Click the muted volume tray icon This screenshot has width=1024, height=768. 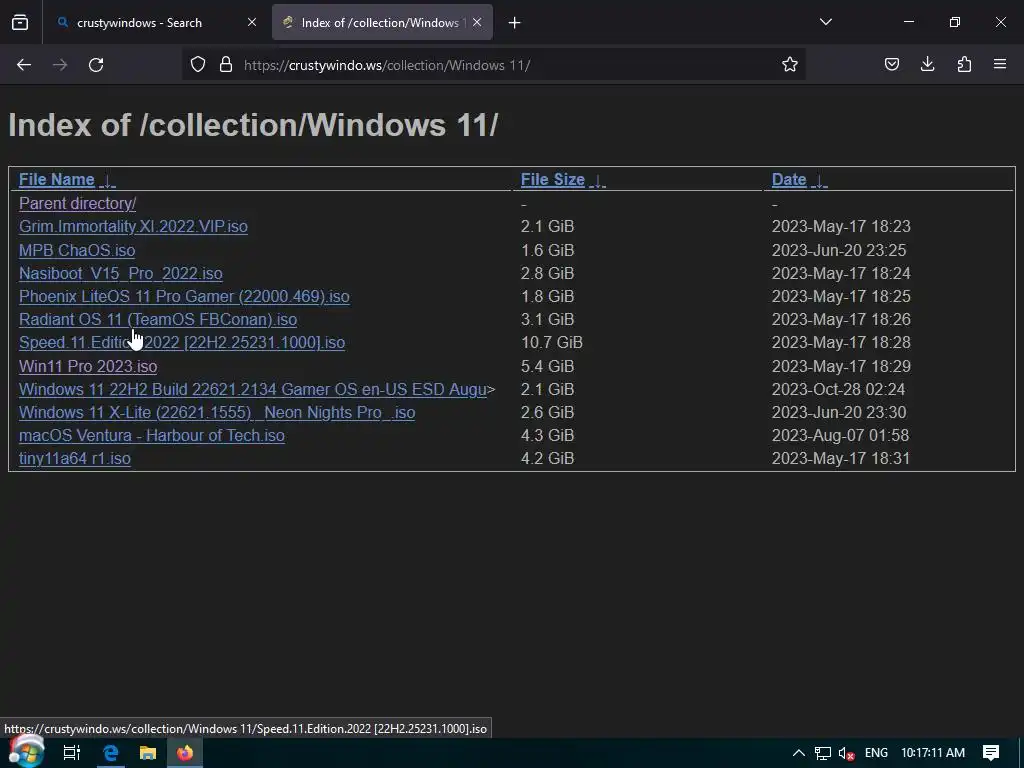tap(846, 753)
